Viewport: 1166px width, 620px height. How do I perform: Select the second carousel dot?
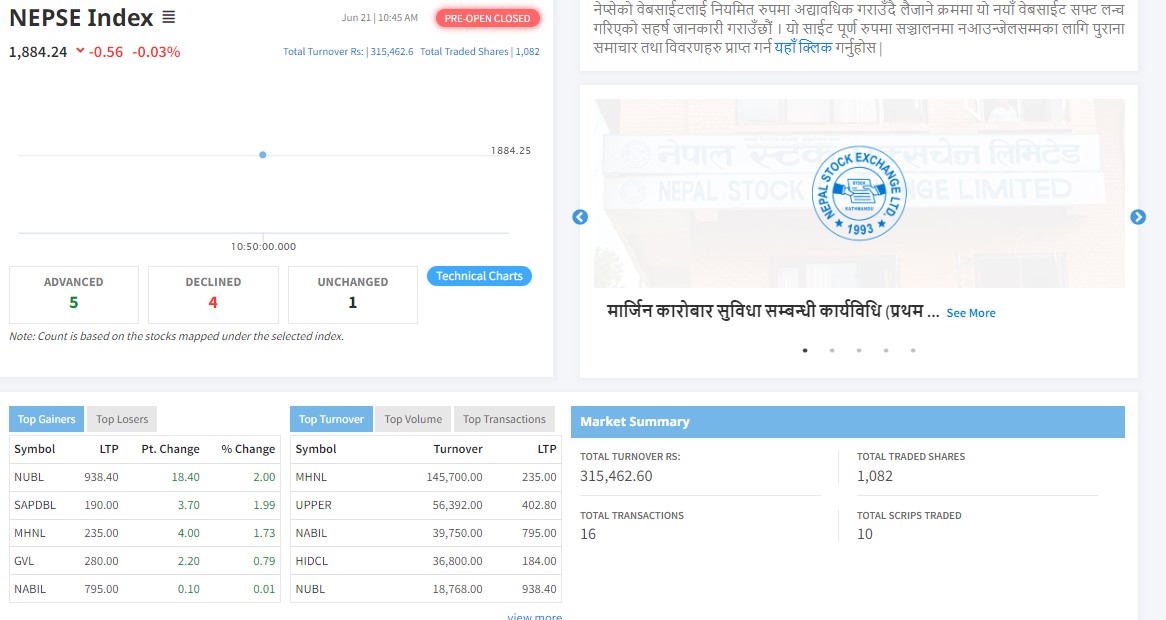point(832,350)
